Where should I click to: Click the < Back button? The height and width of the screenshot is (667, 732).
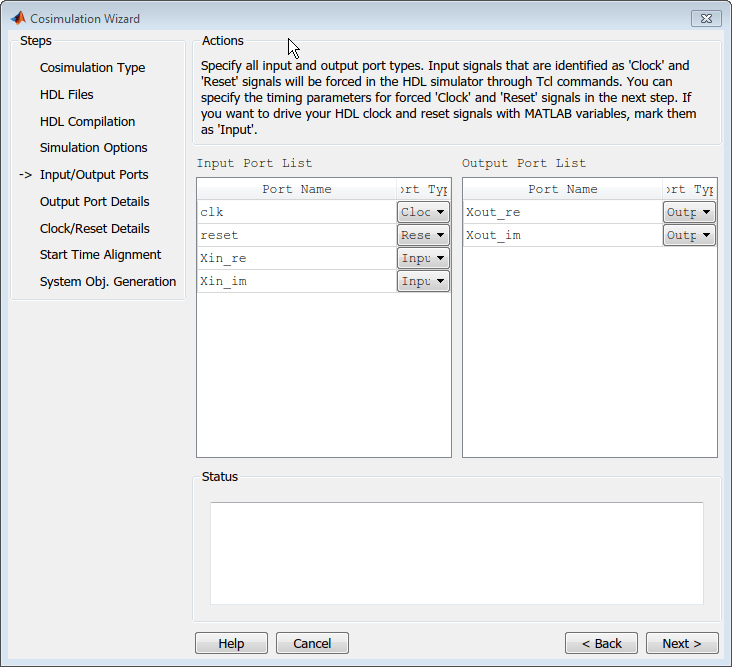coord(601,643)
